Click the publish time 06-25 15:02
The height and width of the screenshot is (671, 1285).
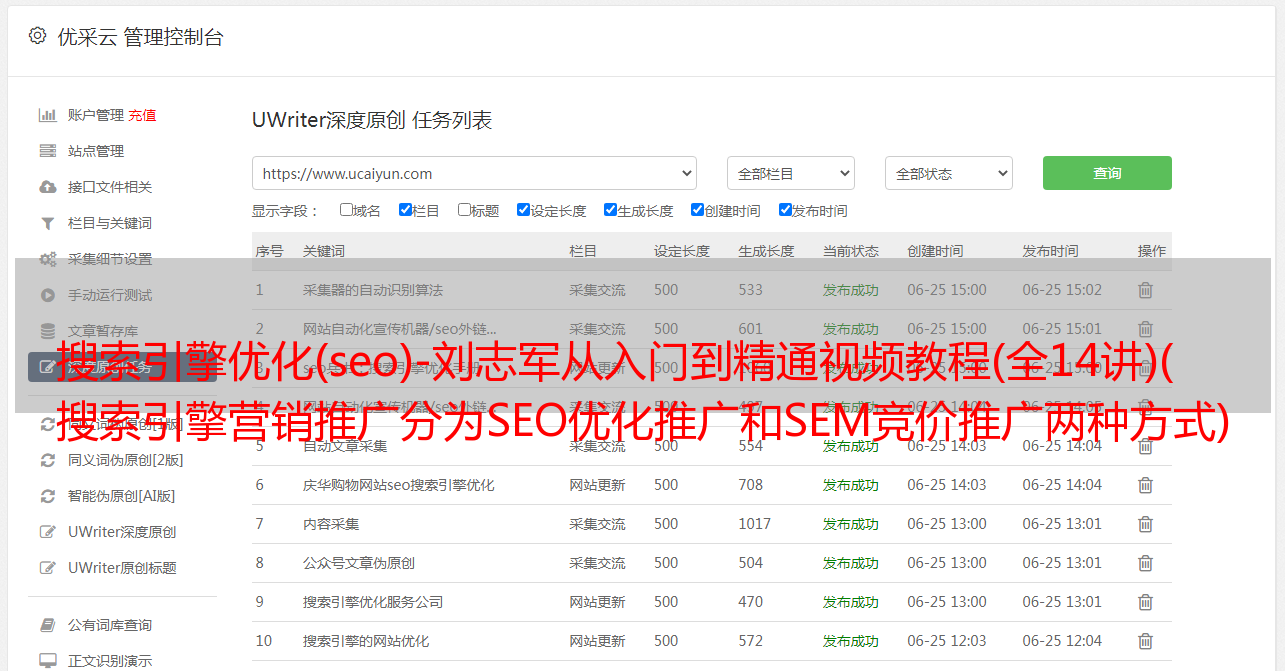click(x=1062, y=290)
